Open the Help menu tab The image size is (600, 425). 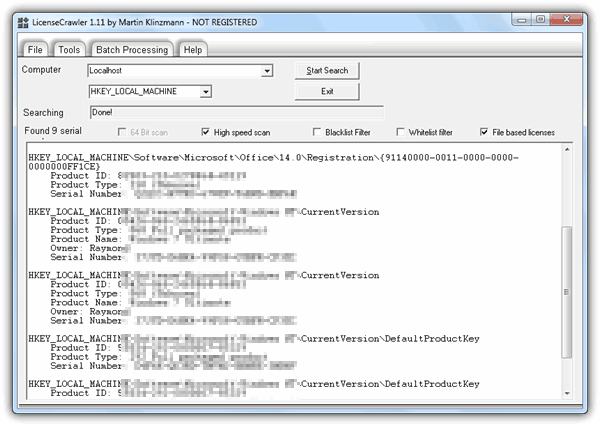point(193,50)
